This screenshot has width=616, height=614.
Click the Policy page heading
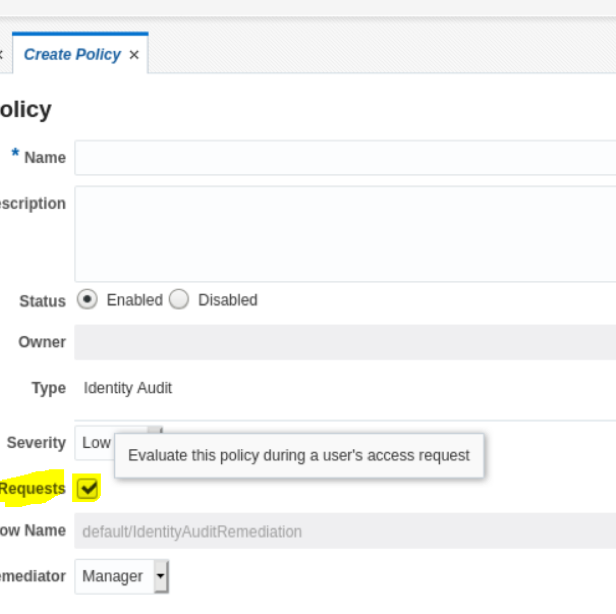coord(25,109)
